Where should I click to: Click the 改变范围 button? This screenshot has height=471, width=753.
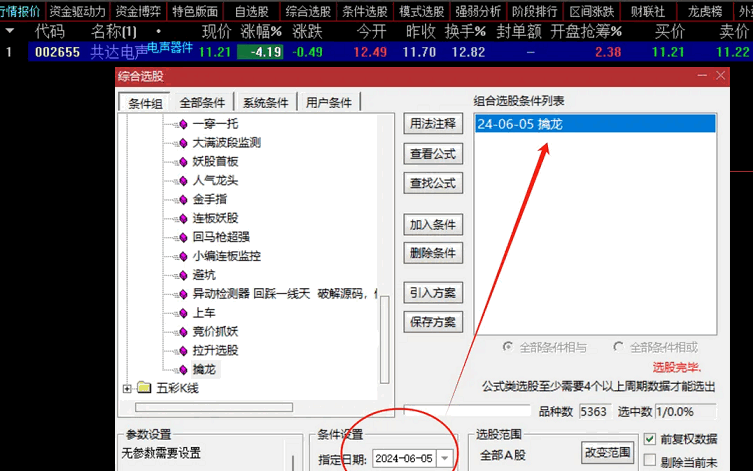607,452
